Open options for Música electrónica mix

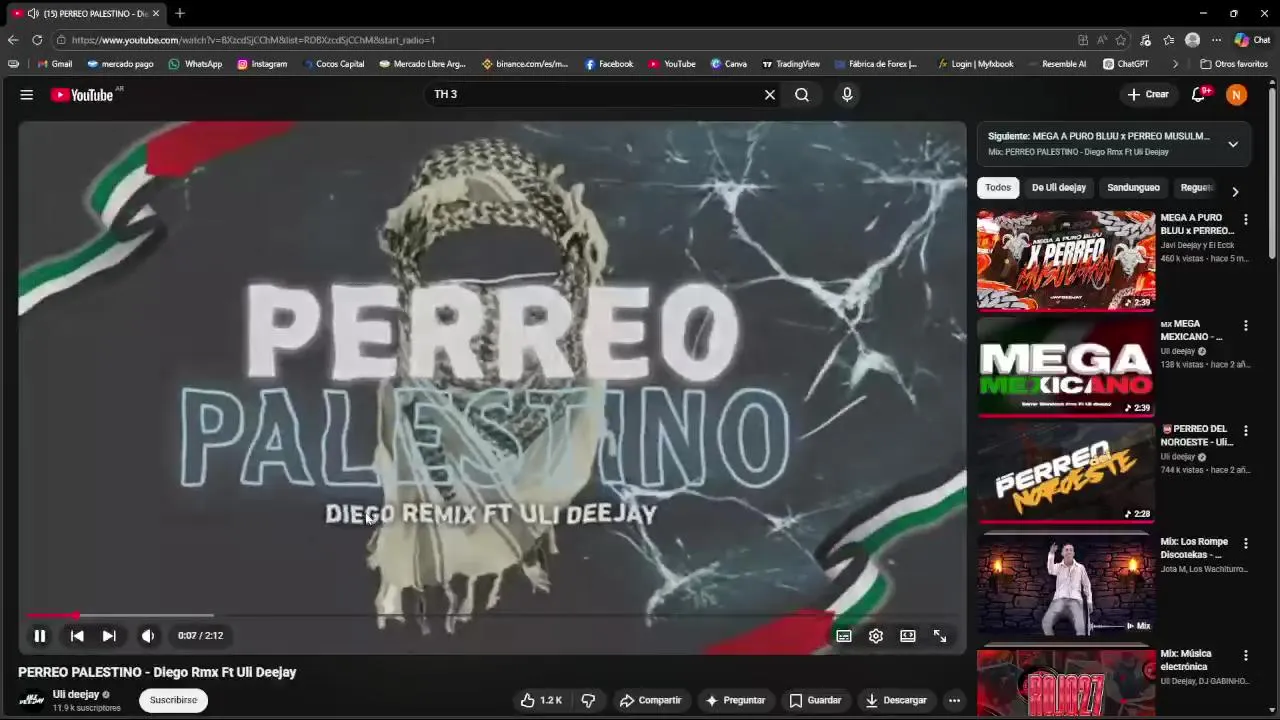1246,655
